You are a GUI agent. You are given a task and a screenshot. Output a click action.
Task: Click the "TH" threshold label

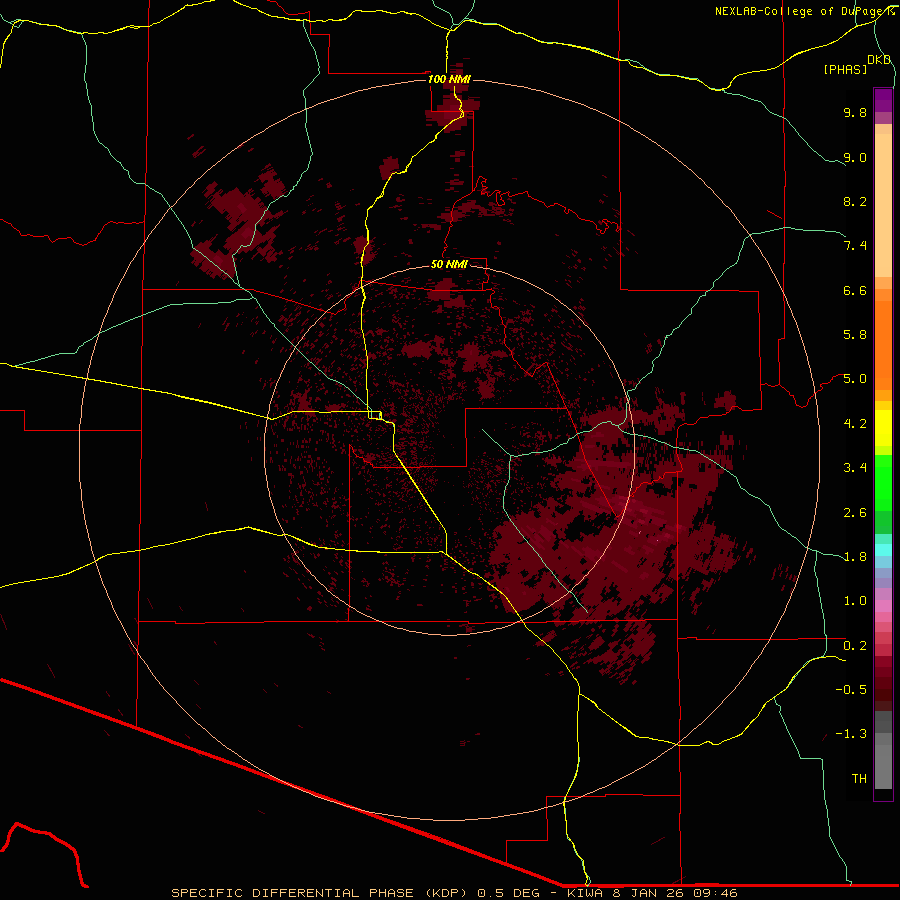tap(859, 779)
